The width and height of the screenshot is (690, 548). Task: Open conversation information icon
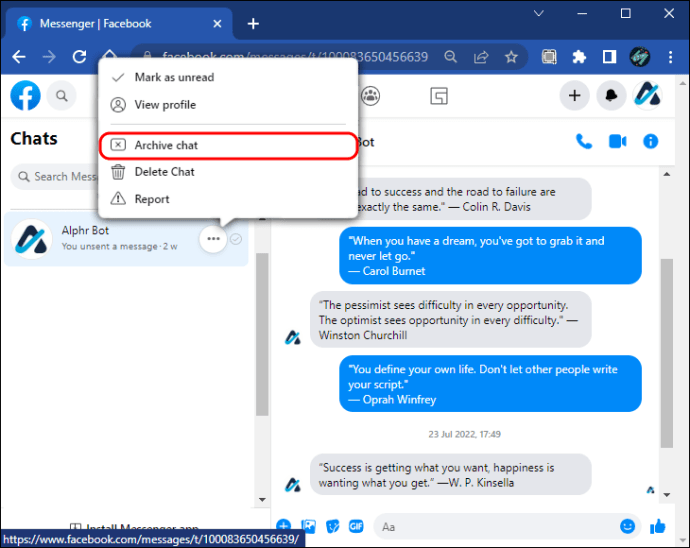pos(650,142)
